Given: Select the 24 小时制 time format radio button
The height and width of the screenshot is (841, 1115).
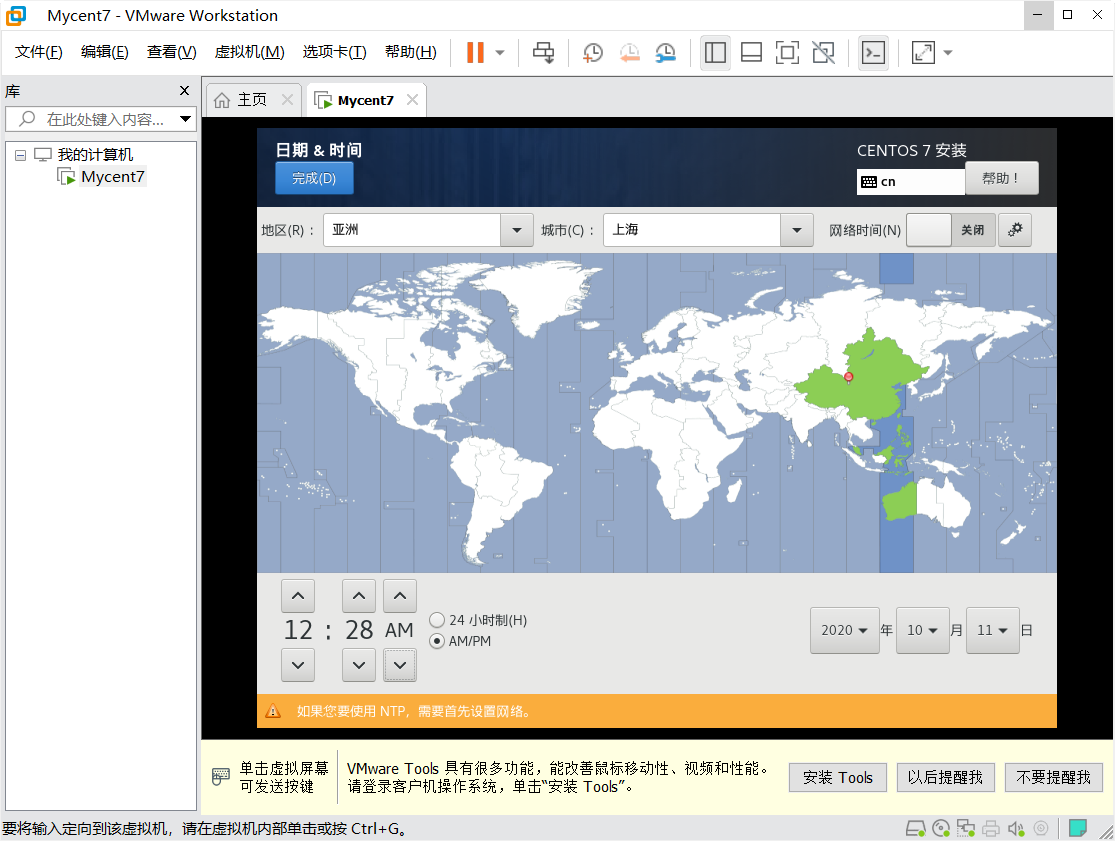Looking at the screenshot, I should 437,619.
